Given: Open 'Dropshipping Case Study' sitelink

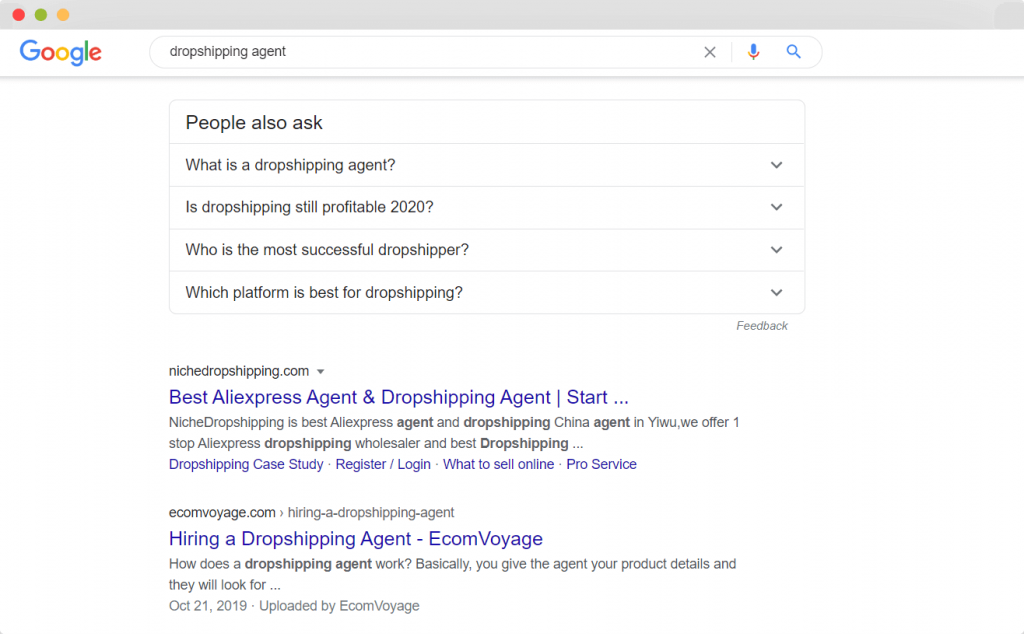Looking at the screenshot, I should coord(246,464).
